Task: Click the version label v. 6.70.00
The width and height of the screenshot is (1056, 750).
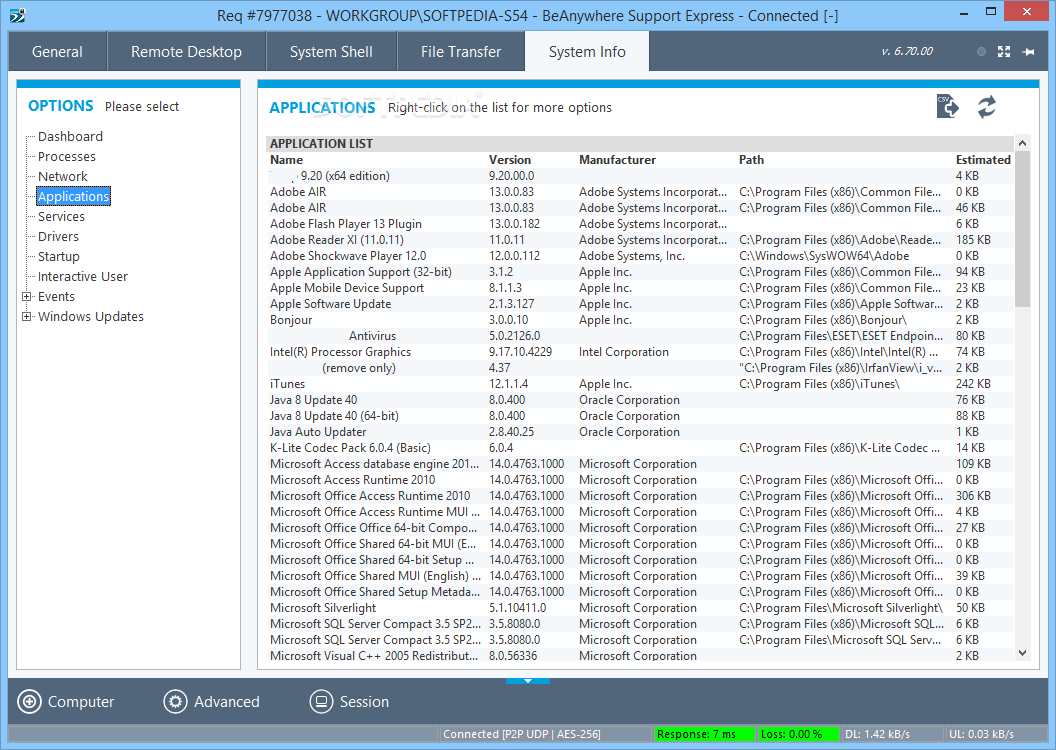Action: [x=907, y=51]
